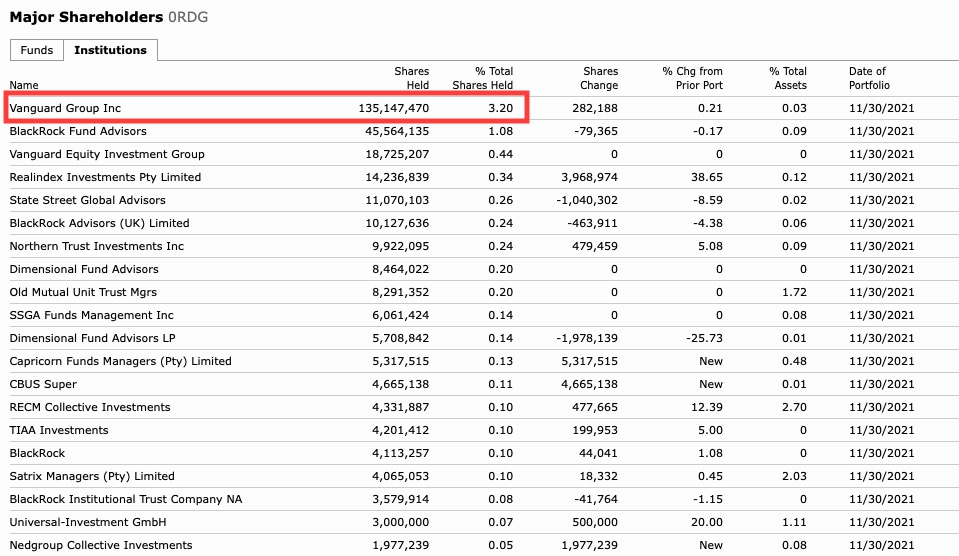Click shares held value 135,147,470
Image resolution: width=959 pixels, height=556 pixels.
pyautogui.click(x=394, y=108)
